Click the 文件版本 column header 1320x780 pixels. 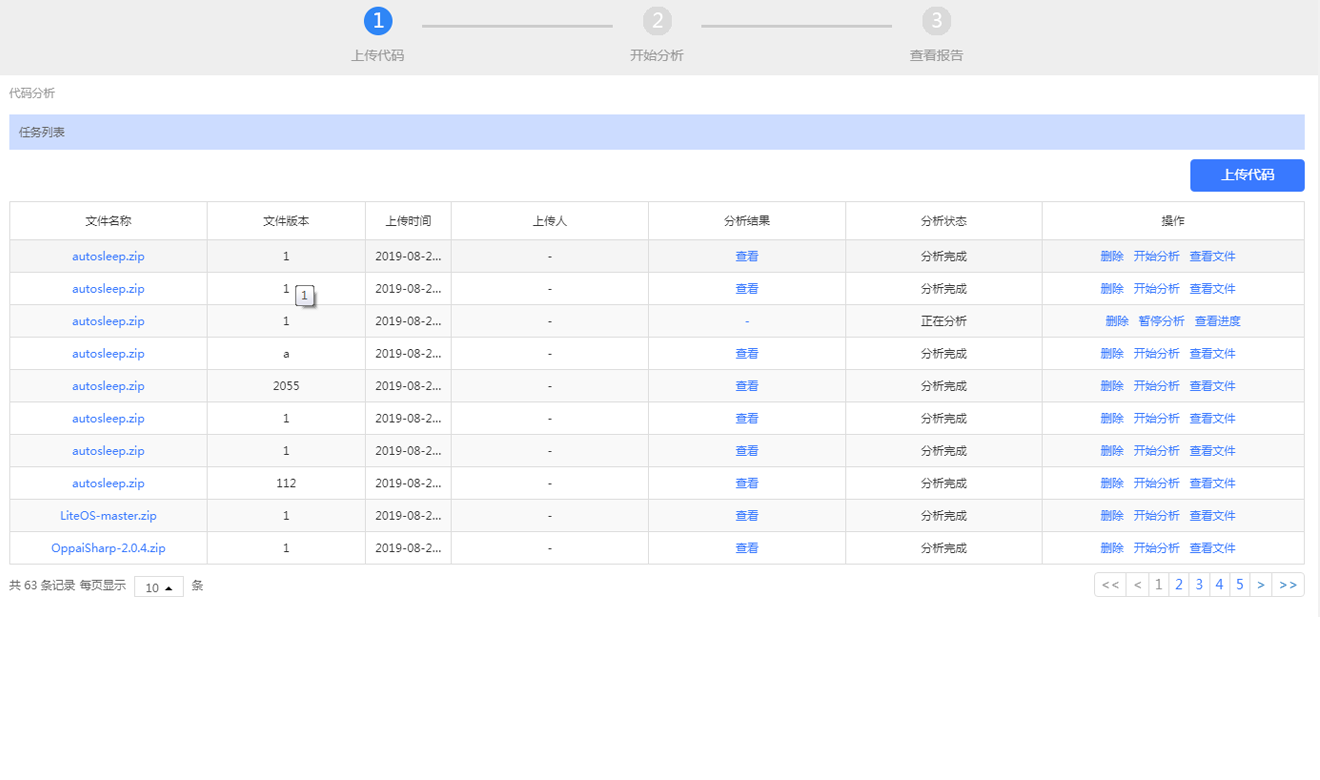[286, 221]
